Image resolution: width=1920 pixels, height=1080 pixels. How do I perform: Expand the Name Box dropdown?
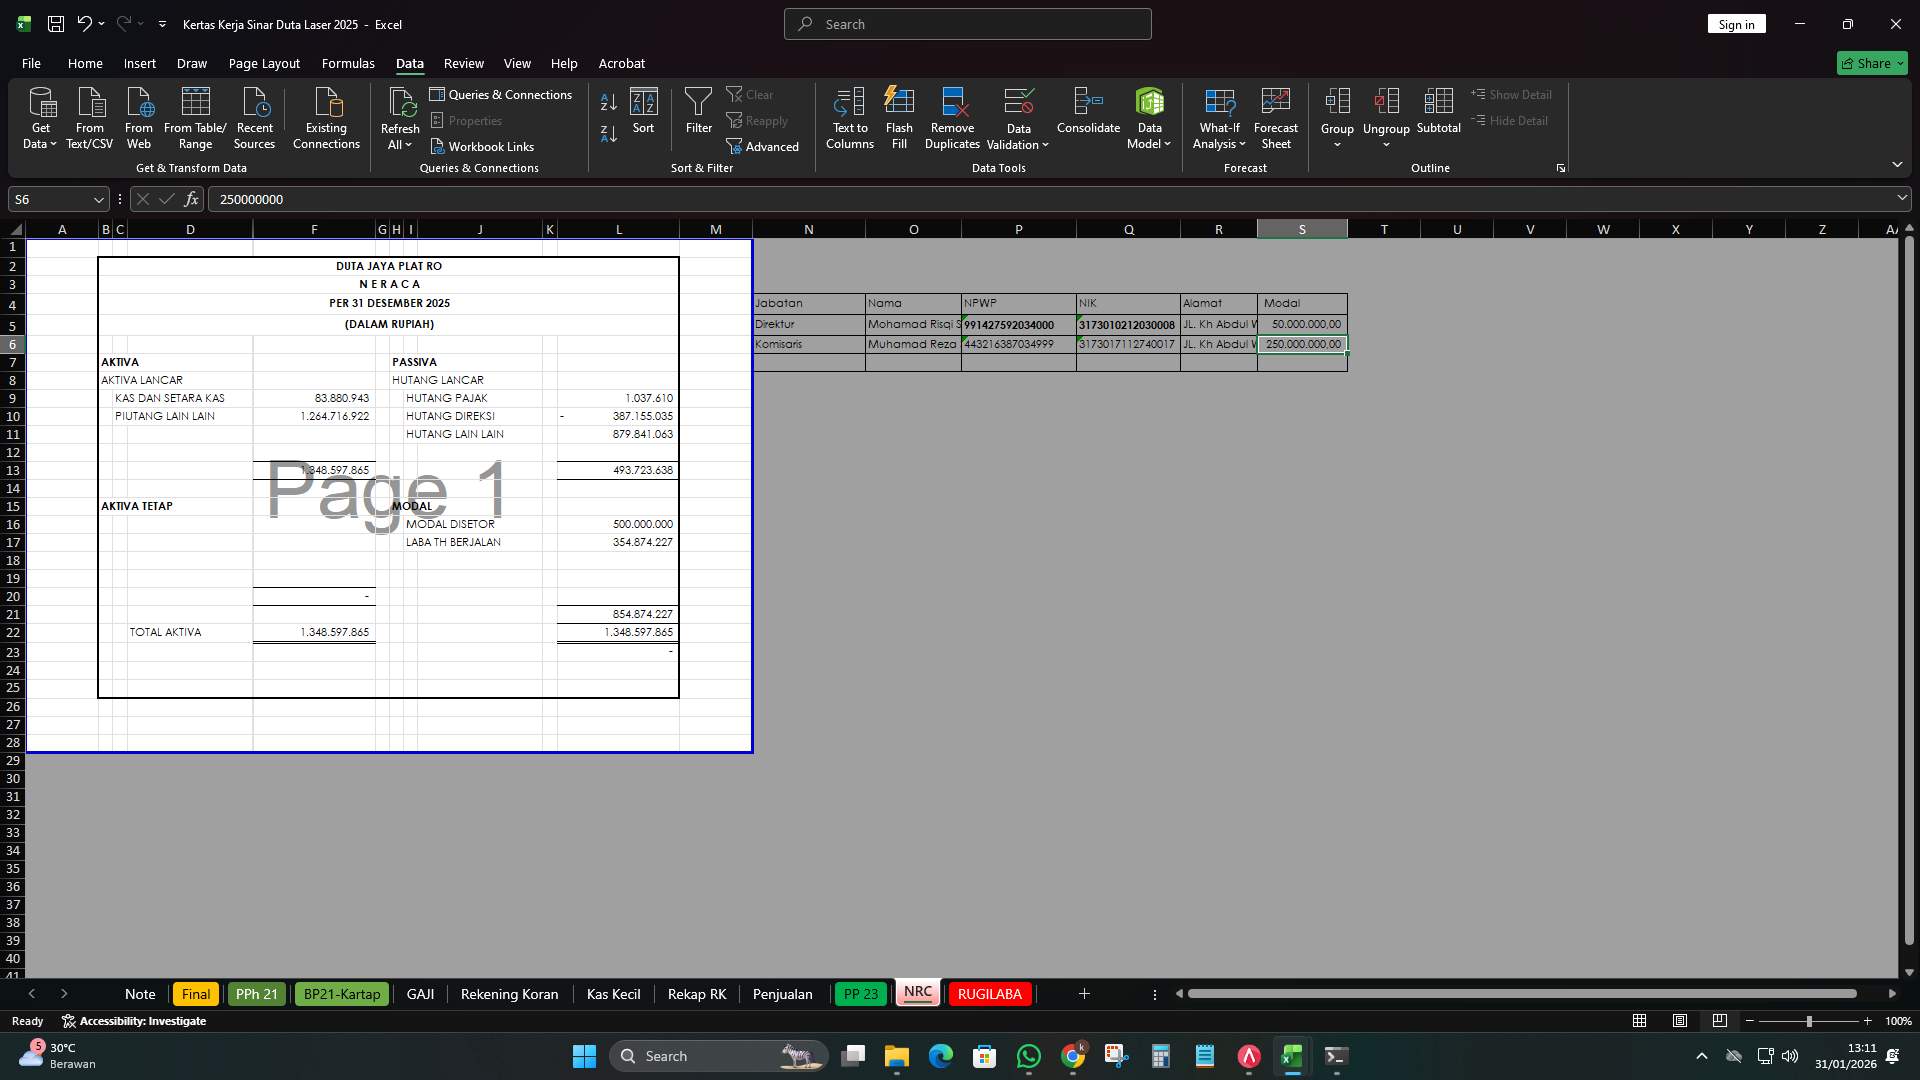tap(97, 199)
